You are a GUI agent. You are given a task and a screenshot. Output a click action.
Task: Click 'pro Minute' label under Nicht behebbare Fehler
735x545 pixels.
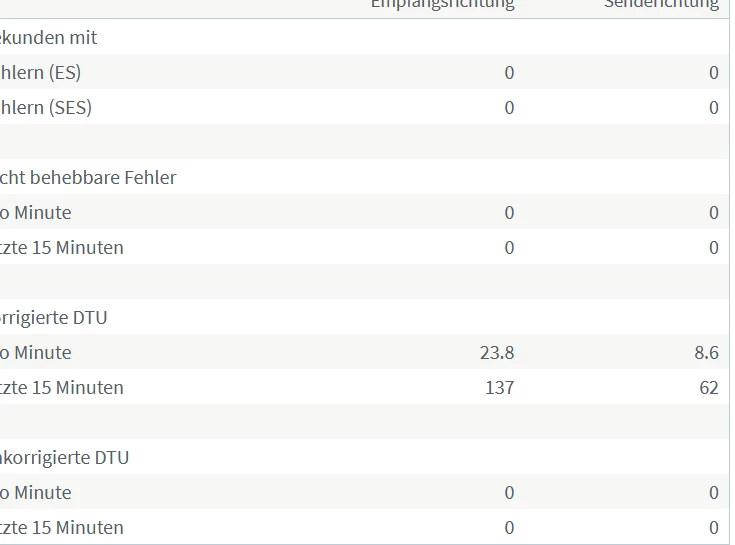(36, 212)
